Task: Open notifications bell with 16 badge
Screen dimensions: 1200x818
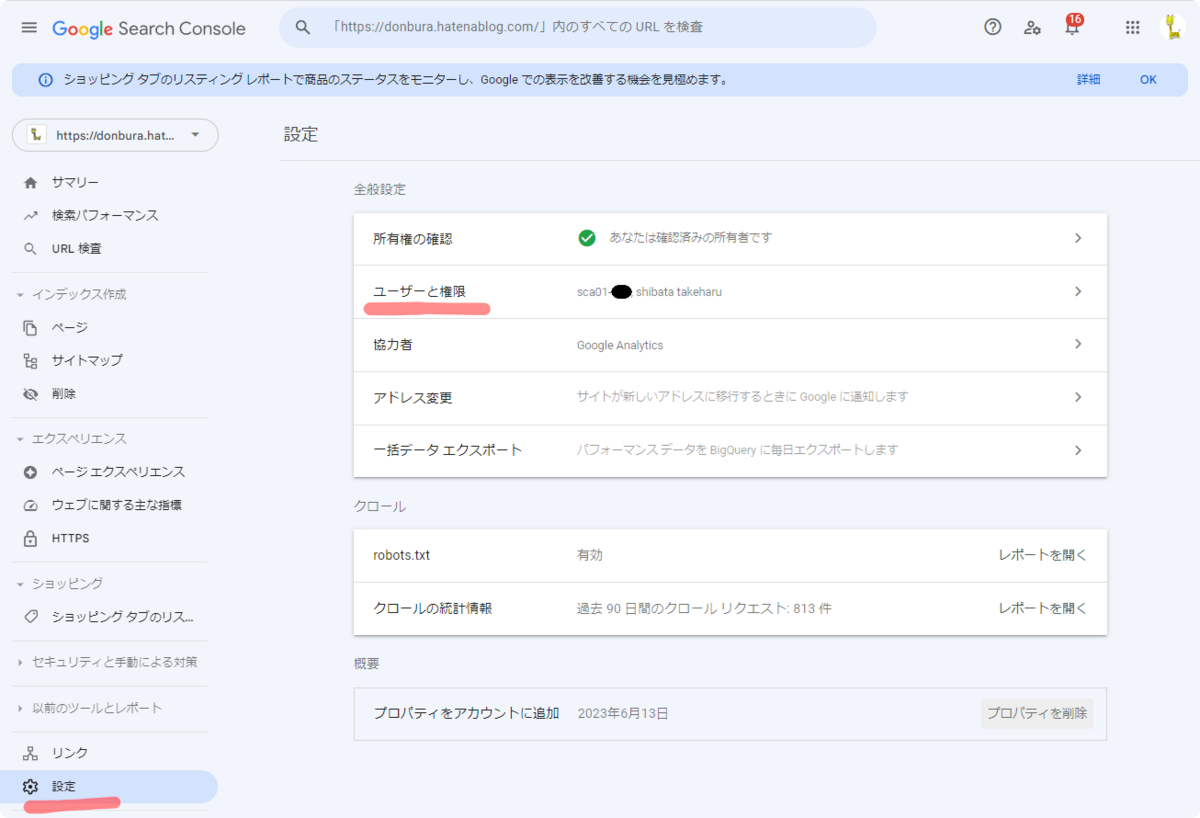Action: click(x=1073, y=27)
